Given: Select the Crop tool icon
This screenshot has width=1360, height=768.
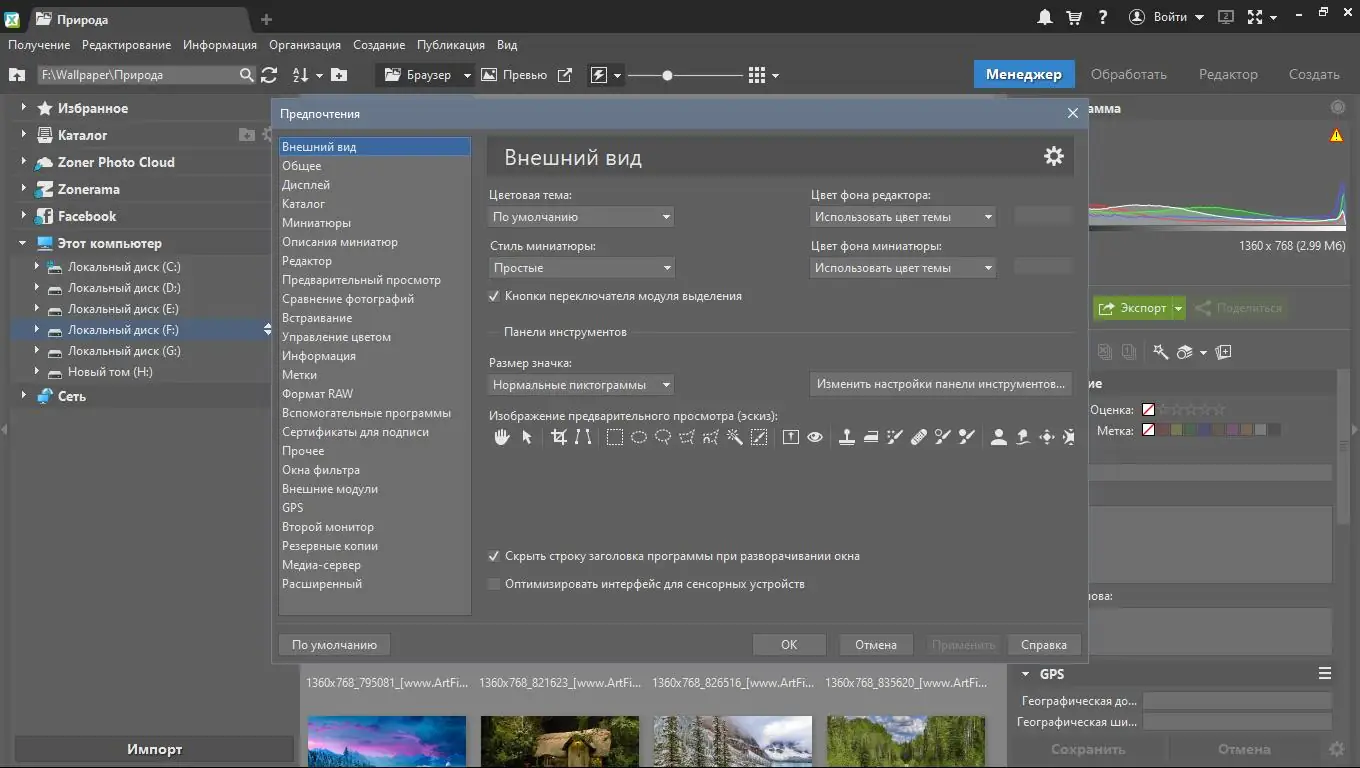Looking at the screenshot, I should 559,437.
